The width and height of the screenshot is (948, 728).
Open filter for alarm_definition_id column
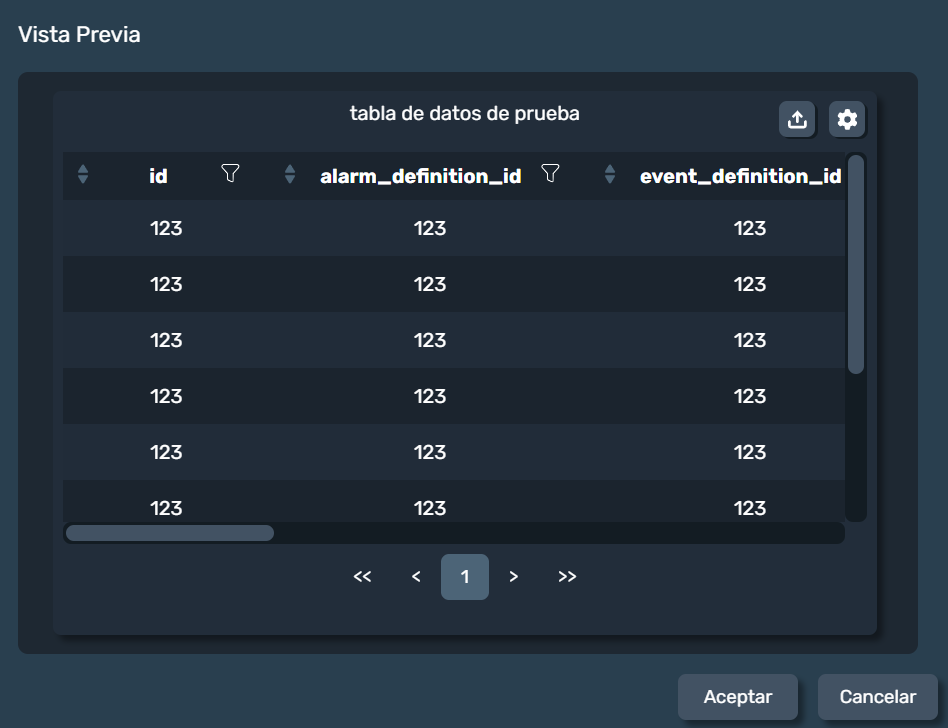pyautogui.click(x=550, y=173)
